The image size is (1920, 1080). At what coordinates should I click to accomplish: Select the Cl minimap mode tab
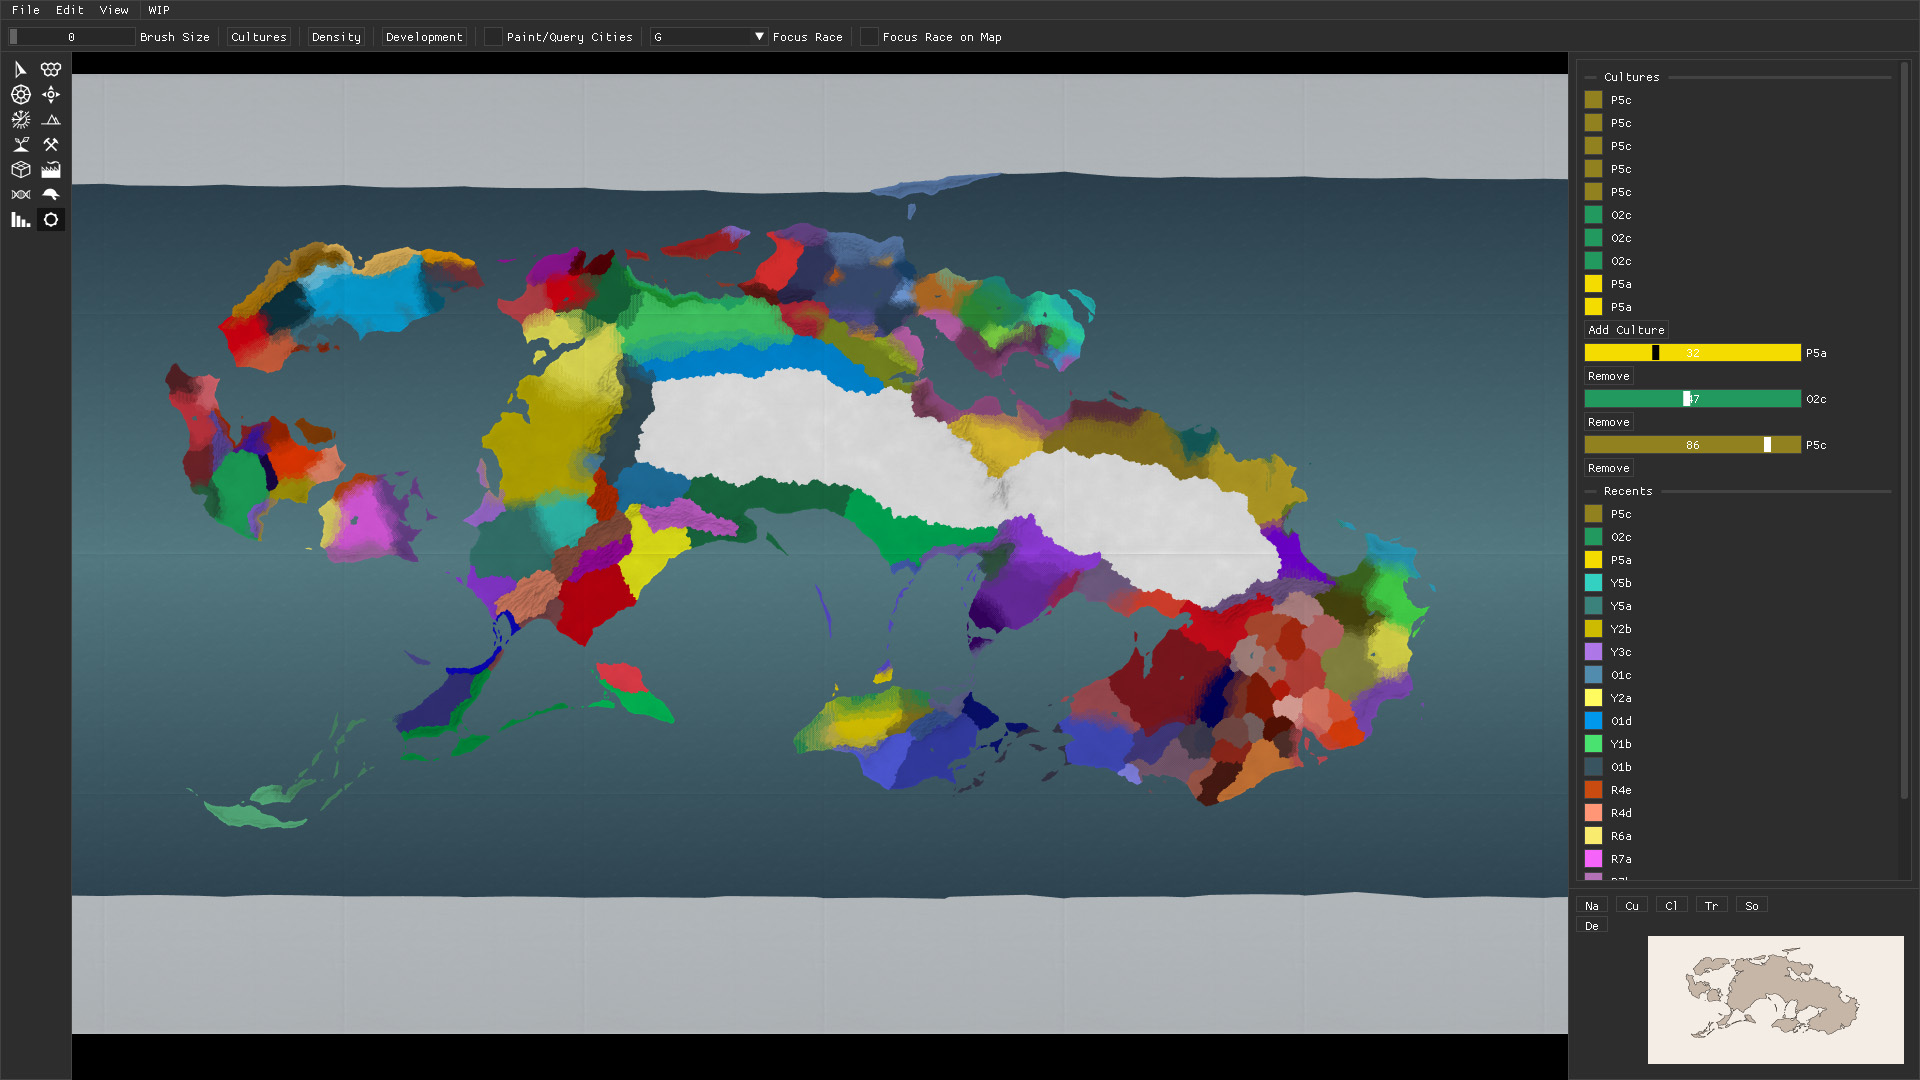click(1672, 906)
